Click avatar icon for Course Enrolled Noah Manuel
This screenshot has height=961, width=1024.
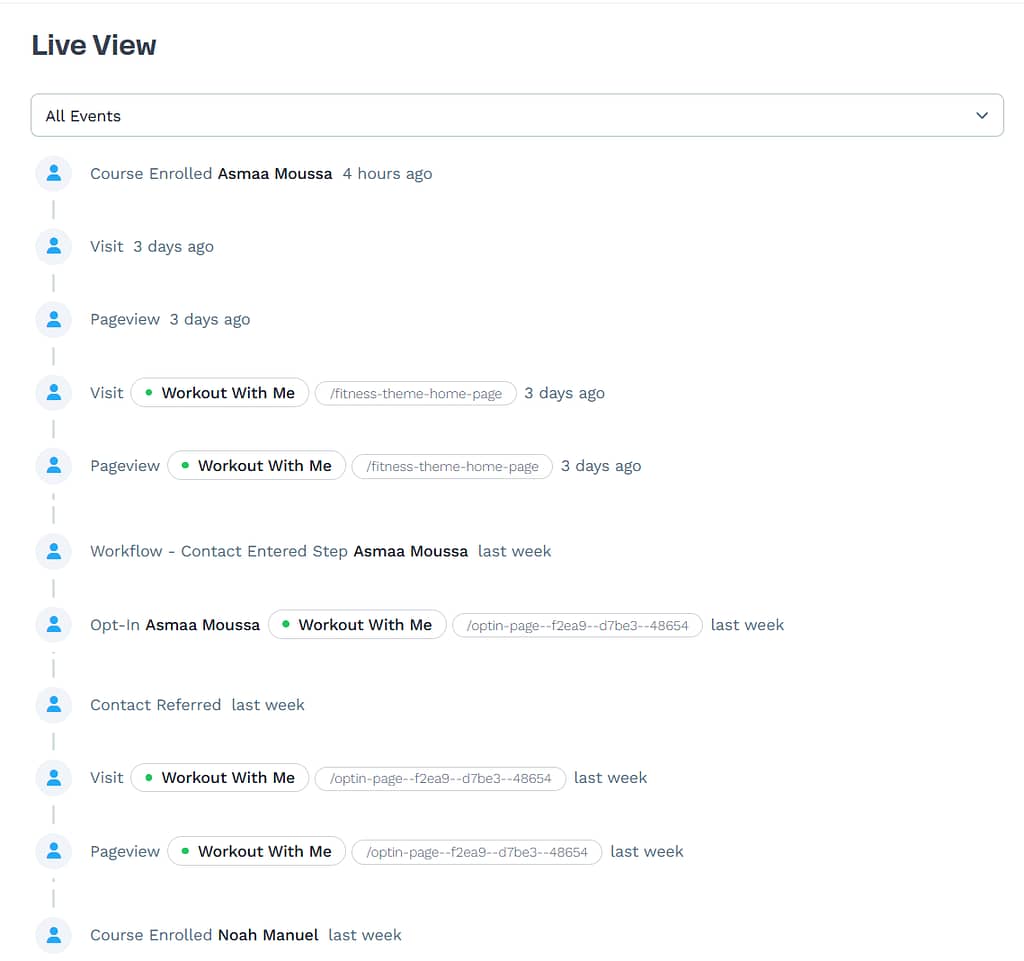[x=54, y=936]
